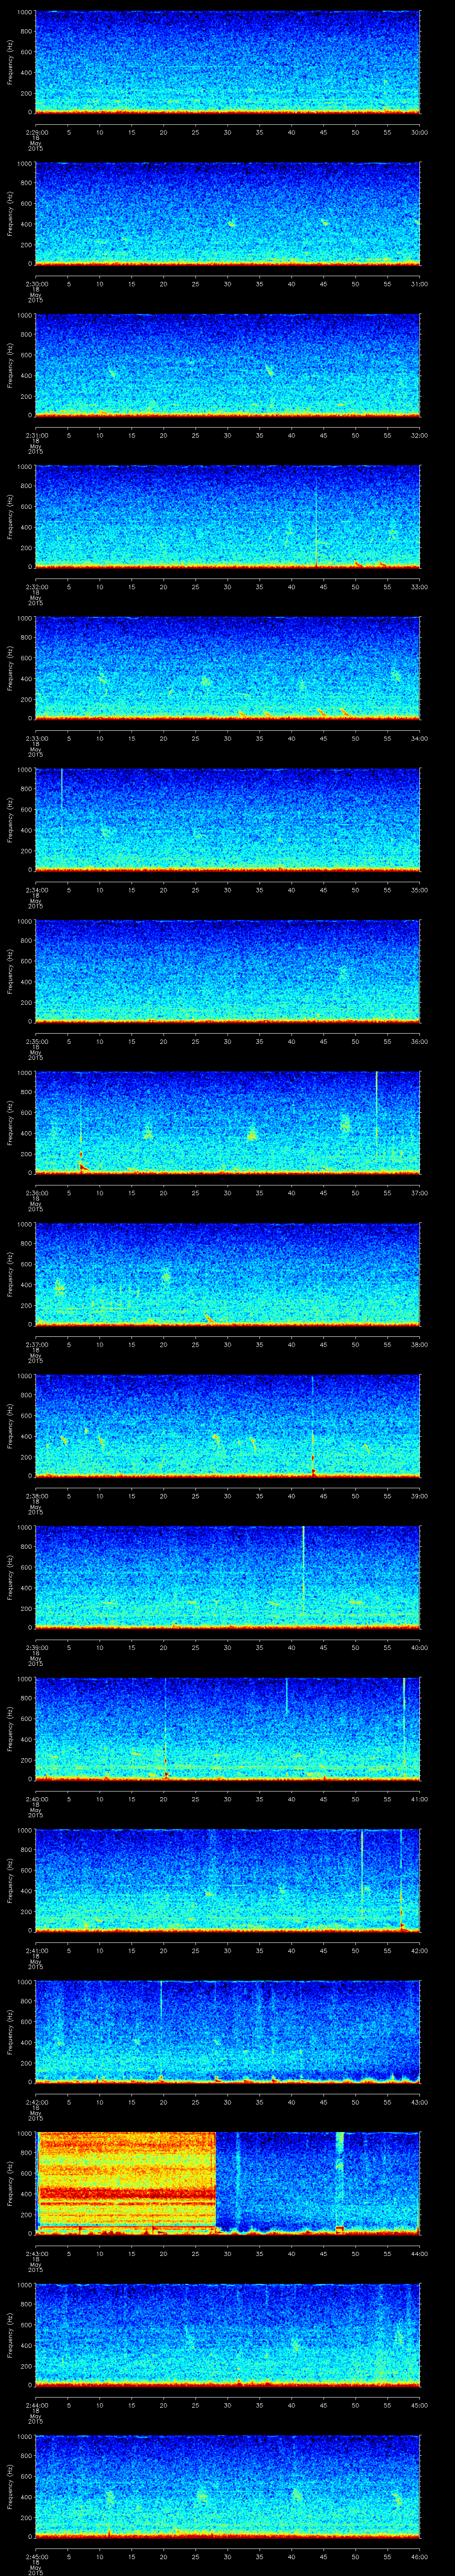Click the spectrogram panel starting at 2:40:00
455x2576 pixels.
coord(227,1728)
